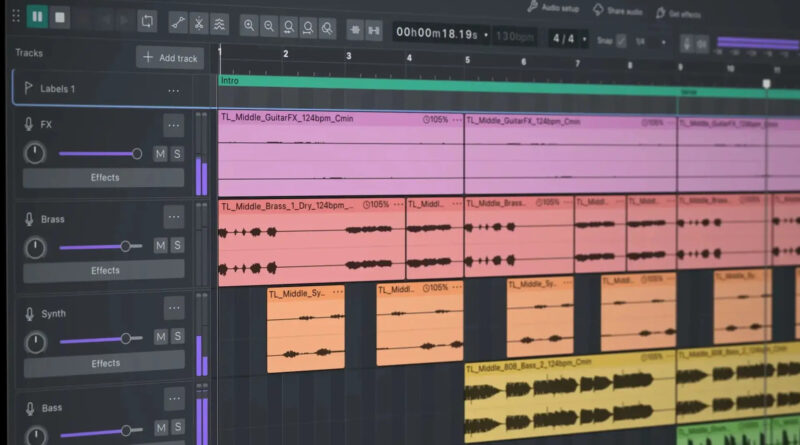The height and width of the screenshot is (445, 800).
Task: Toggle loop playback icon
Action: (147, 21)
